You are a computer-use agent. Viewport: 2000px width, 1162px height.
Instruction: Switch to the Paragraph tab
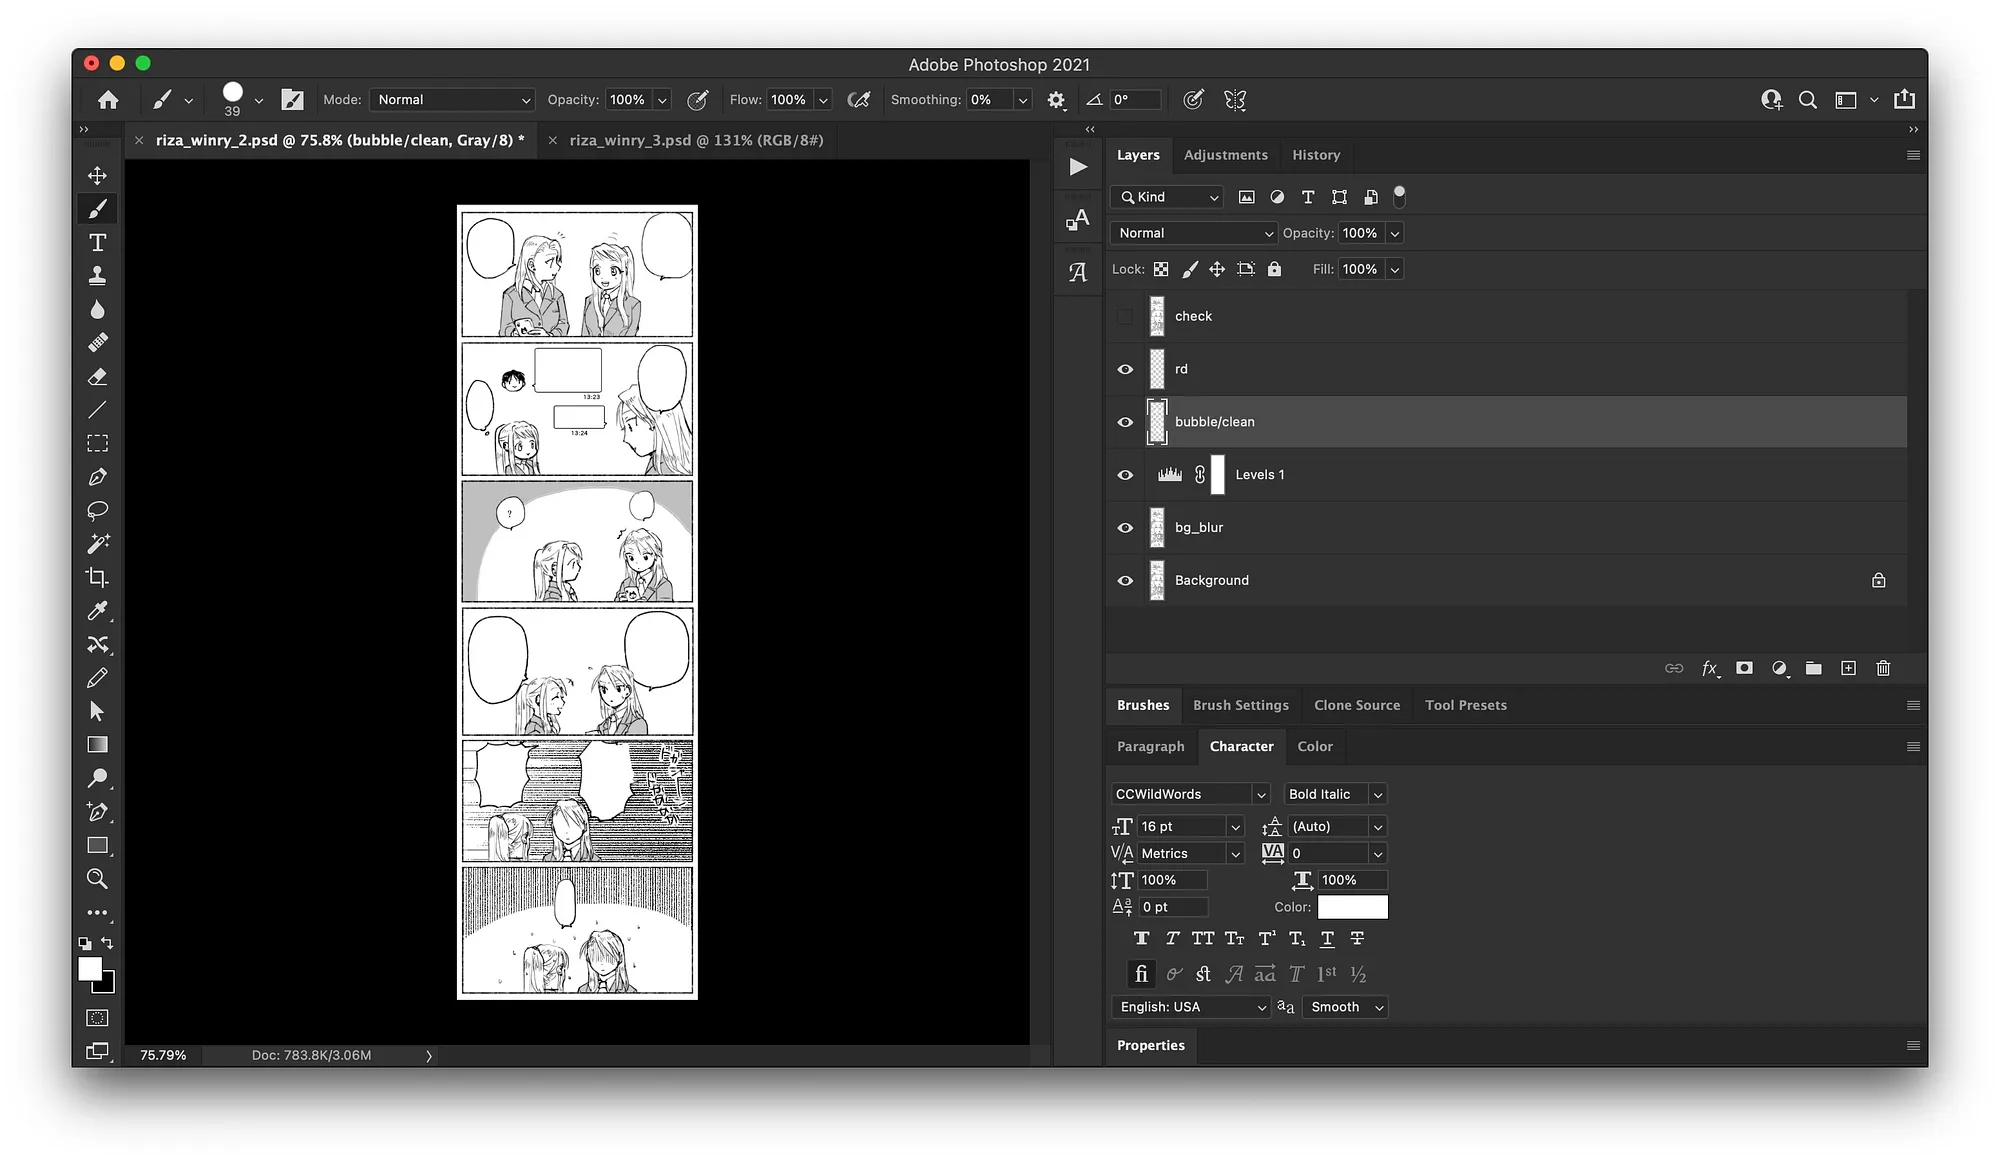click(1150, 746)
